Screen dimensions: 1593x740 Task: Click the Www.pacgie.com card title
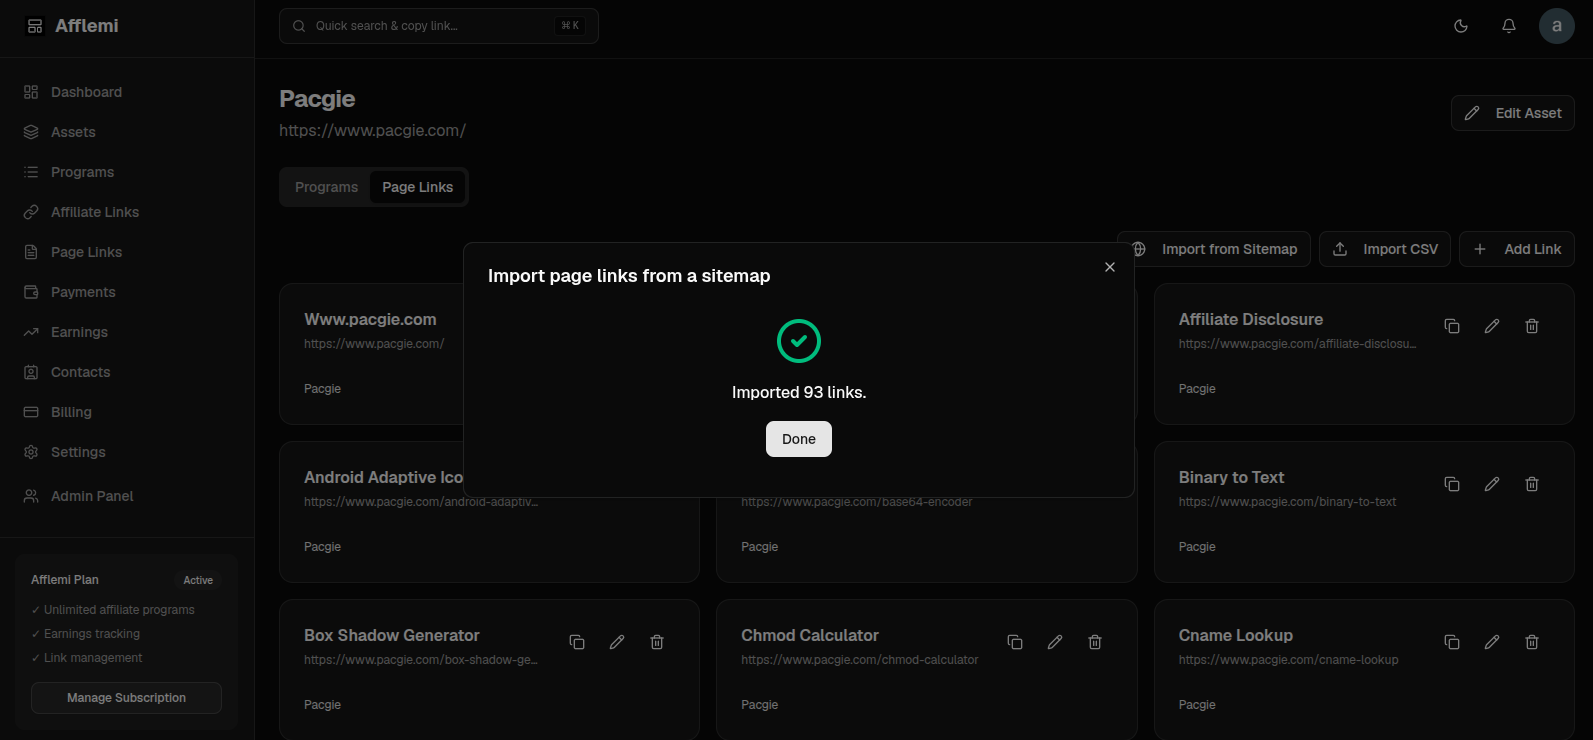point(370,319)
